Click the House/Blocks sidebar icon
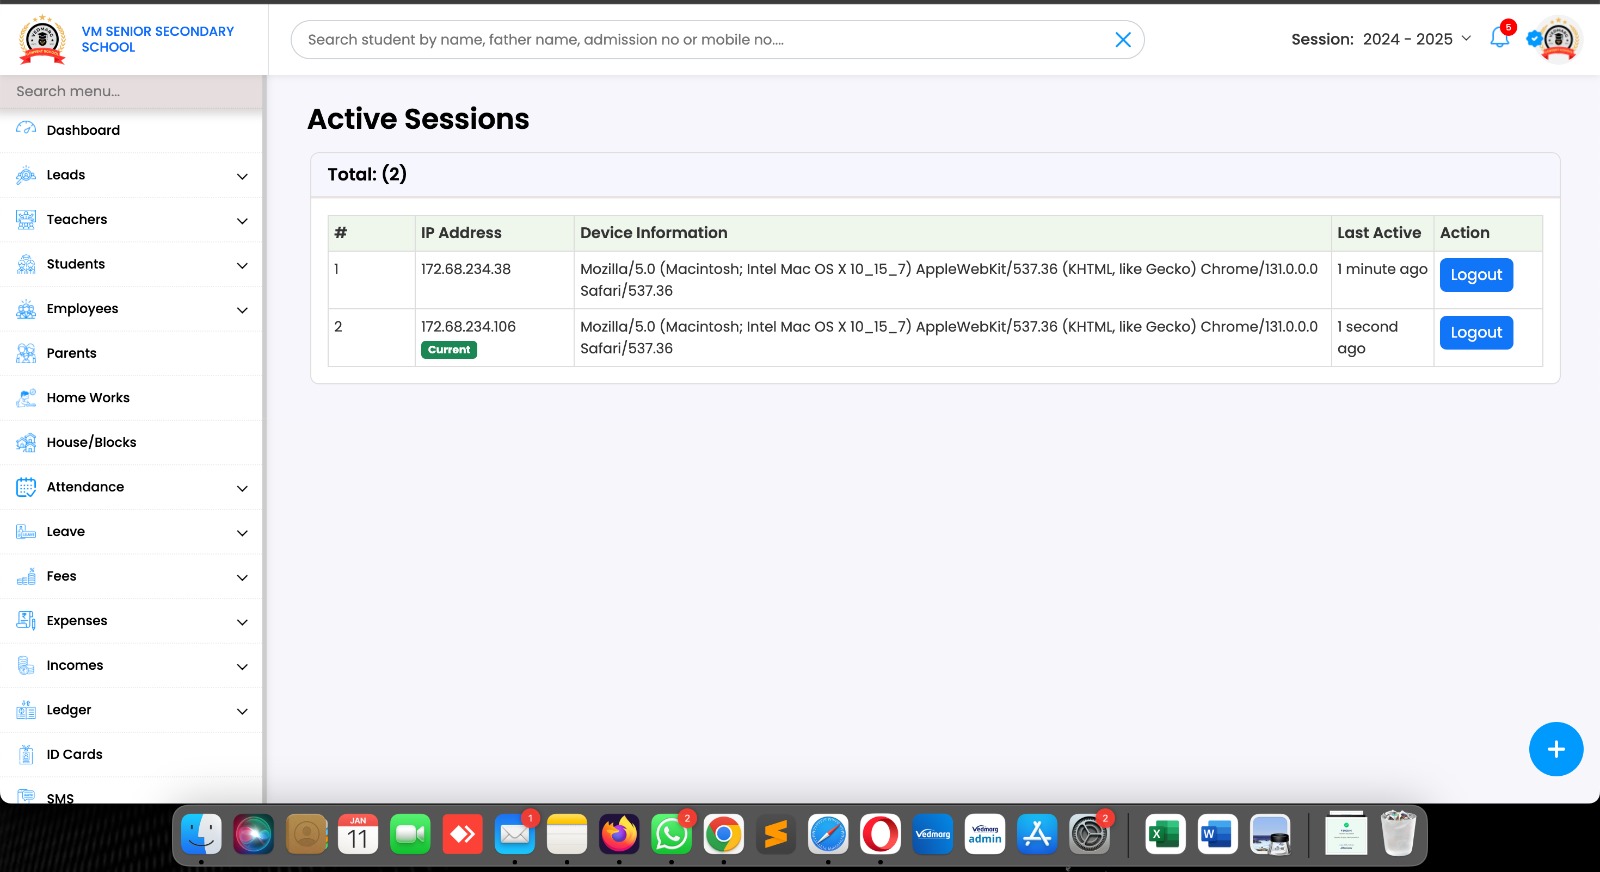The height and width of the screenshot is (872, 1600). (x=26, y=442)
